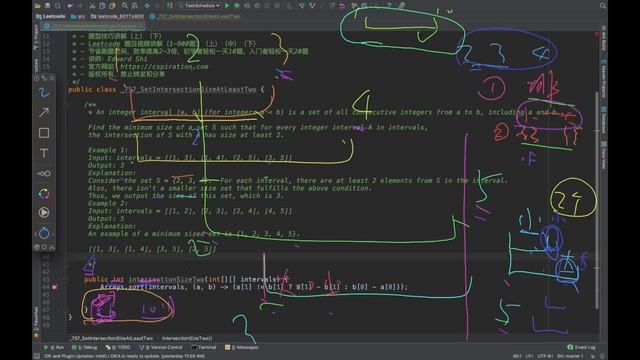The width and height of the screenshot is (640, 360).
Task: Click the Search Everywhere magnifier icon
Action: (x=602, y=6)
